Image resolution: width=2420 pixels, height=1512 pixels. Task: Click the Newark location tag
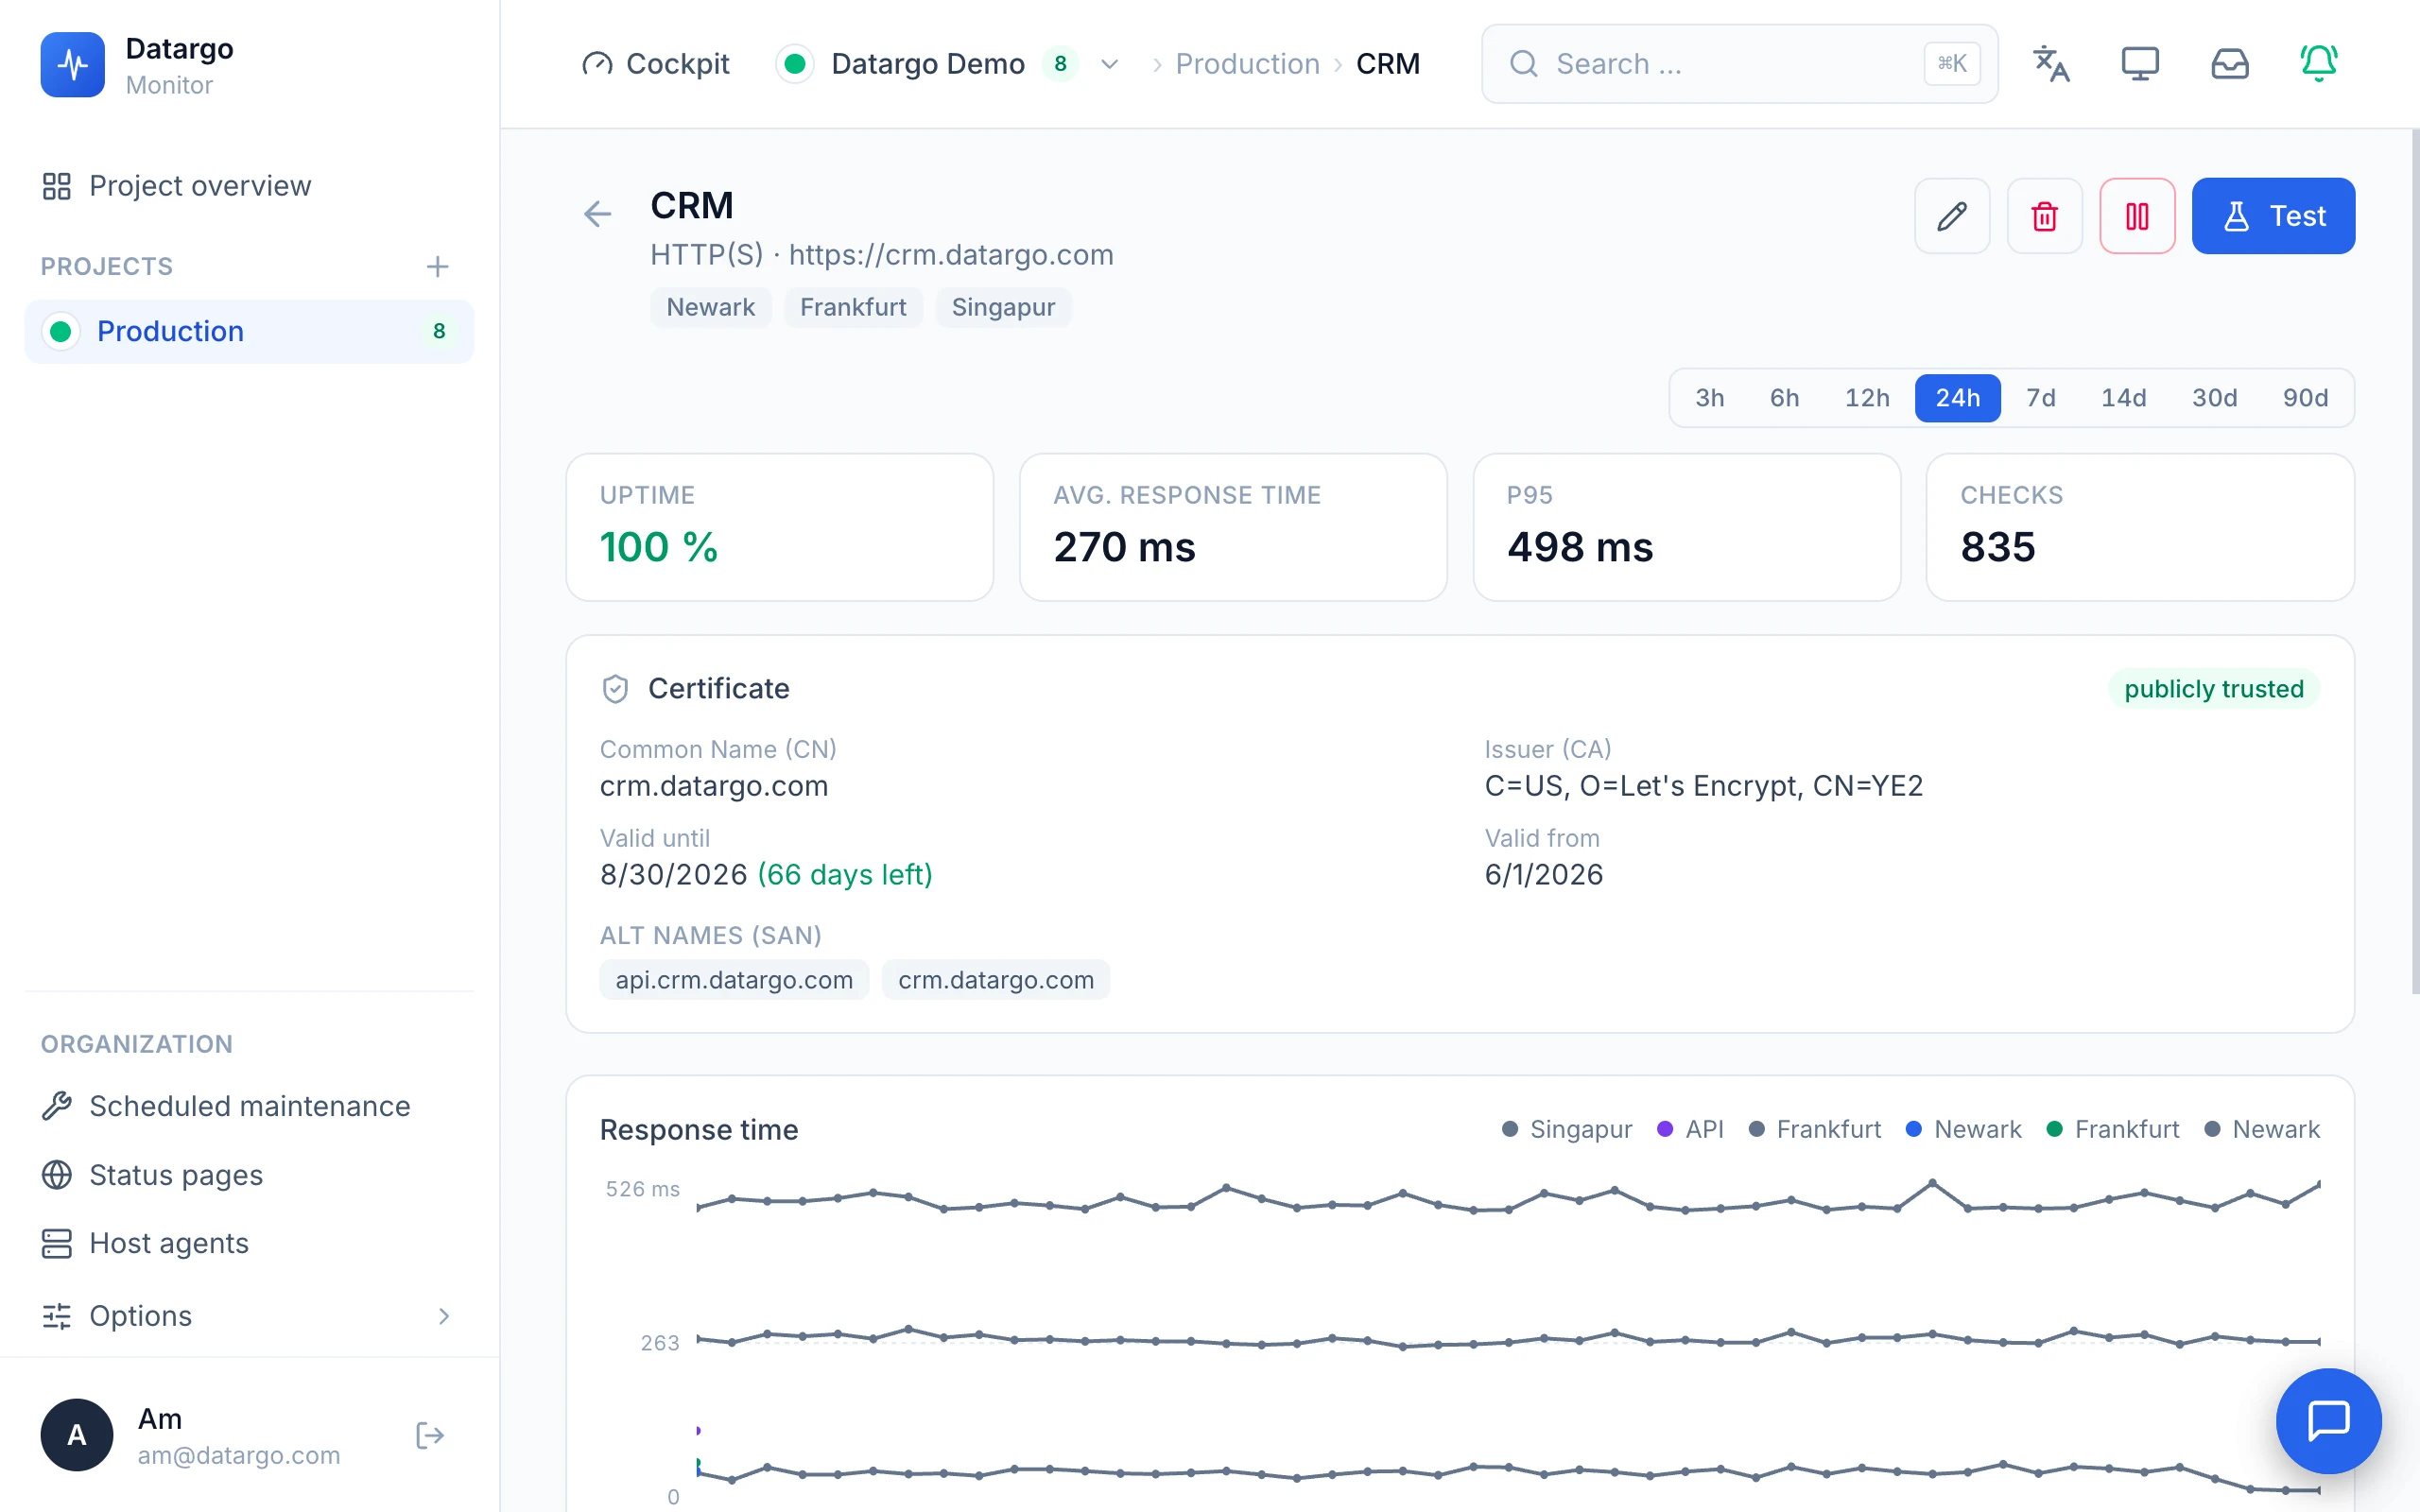[x=710, y=307]
